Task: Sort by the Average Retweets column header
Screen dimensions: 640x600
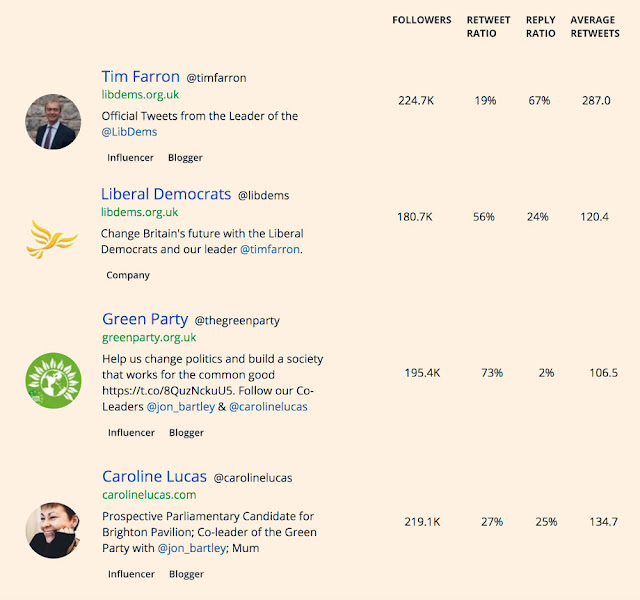Action: tap(597, 26)
